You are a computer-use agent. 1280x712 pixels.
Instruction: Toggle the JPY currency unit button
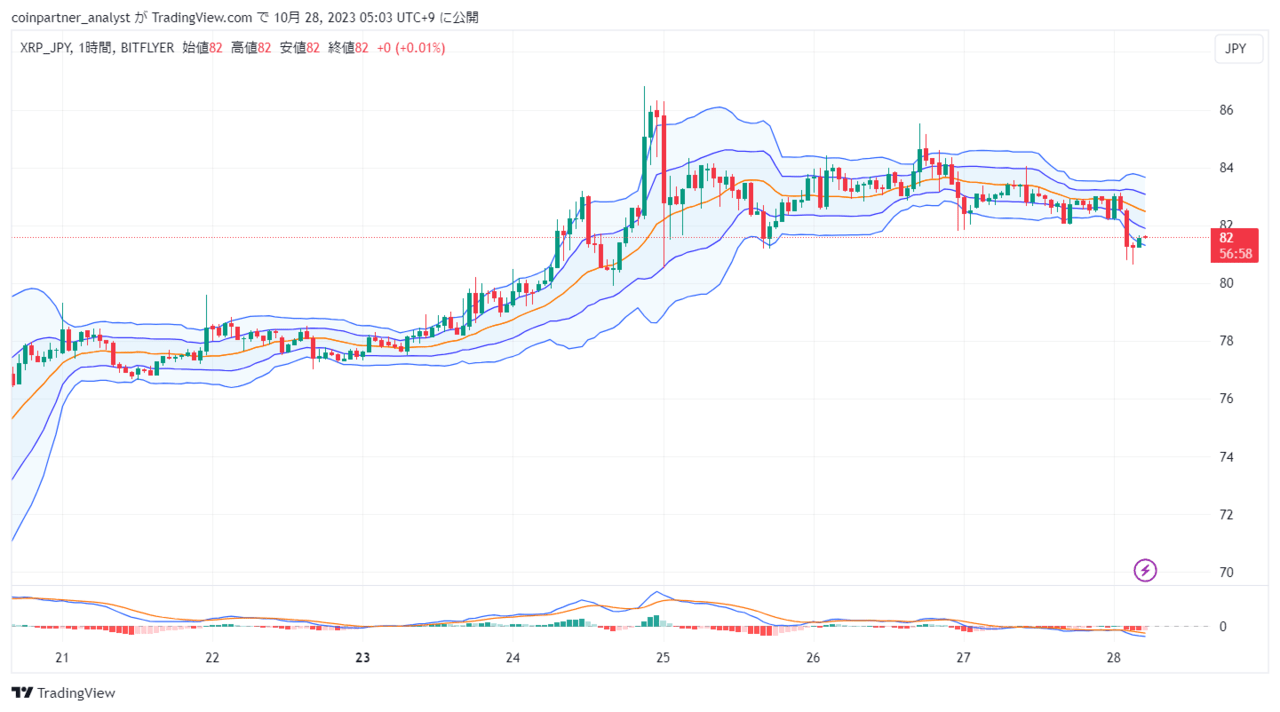pos(1237,48)
